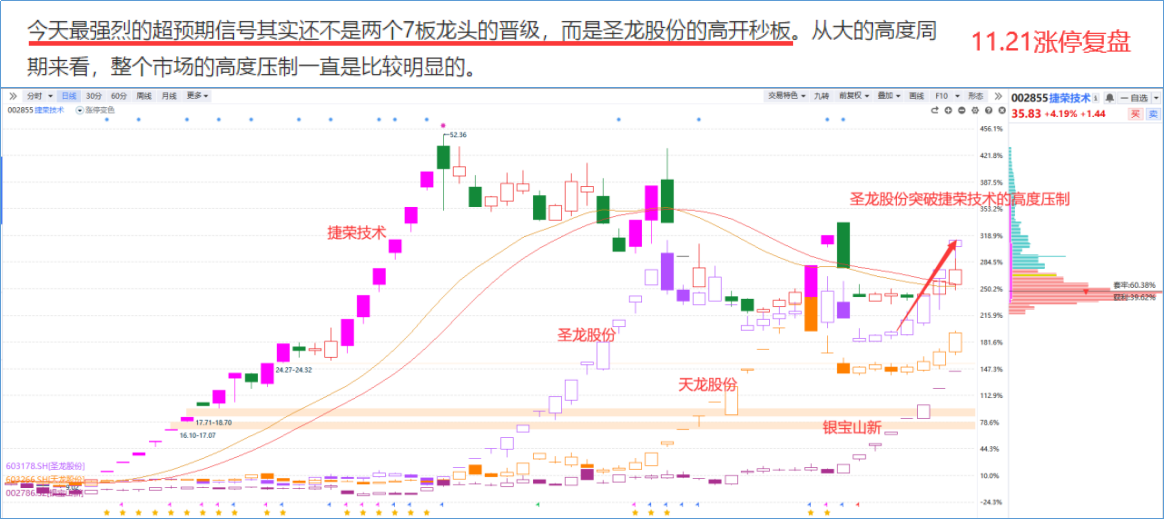1165x519 pixels.
Task: Click the +1.44 price change value
Action: [x=1092, y=114]
